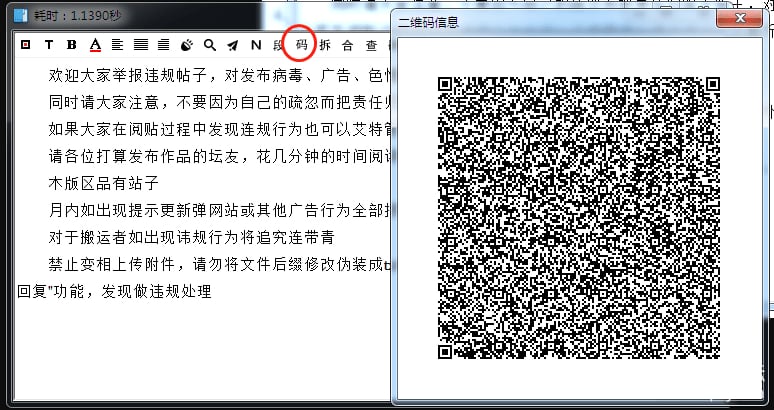Click the 二维码信息 window title
774x410 pixels.
(x=428, y=22)
